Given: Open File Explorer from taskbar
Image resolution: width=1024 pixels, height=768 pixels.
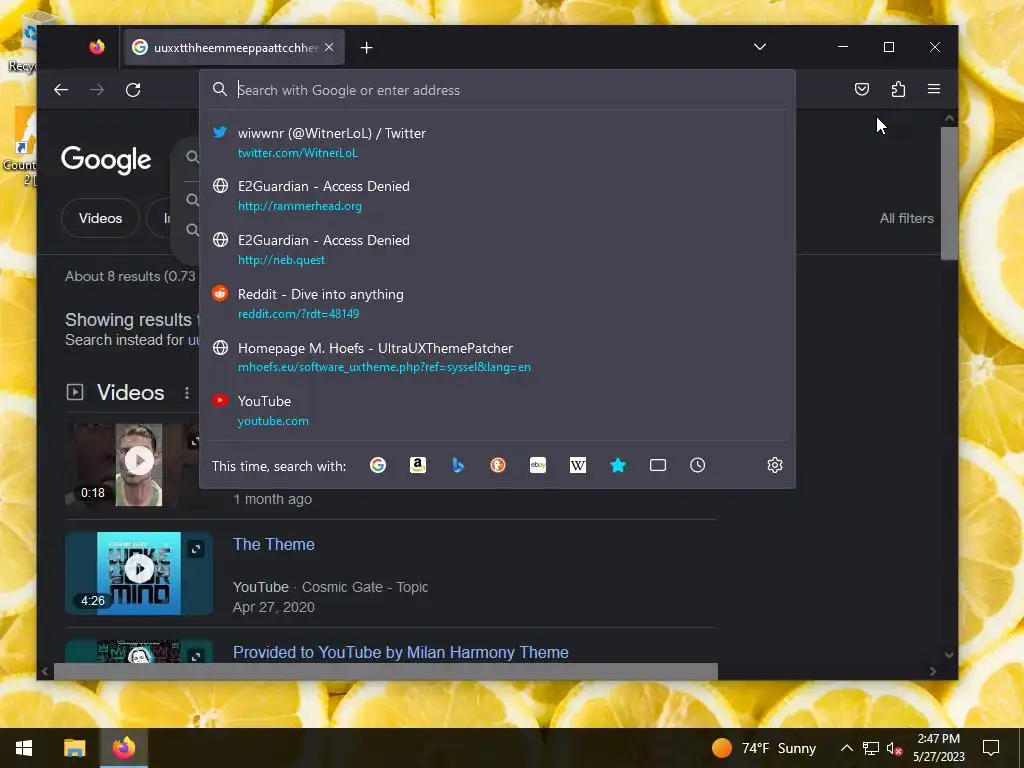Looking at the screenshot, I should coord(74,748).
